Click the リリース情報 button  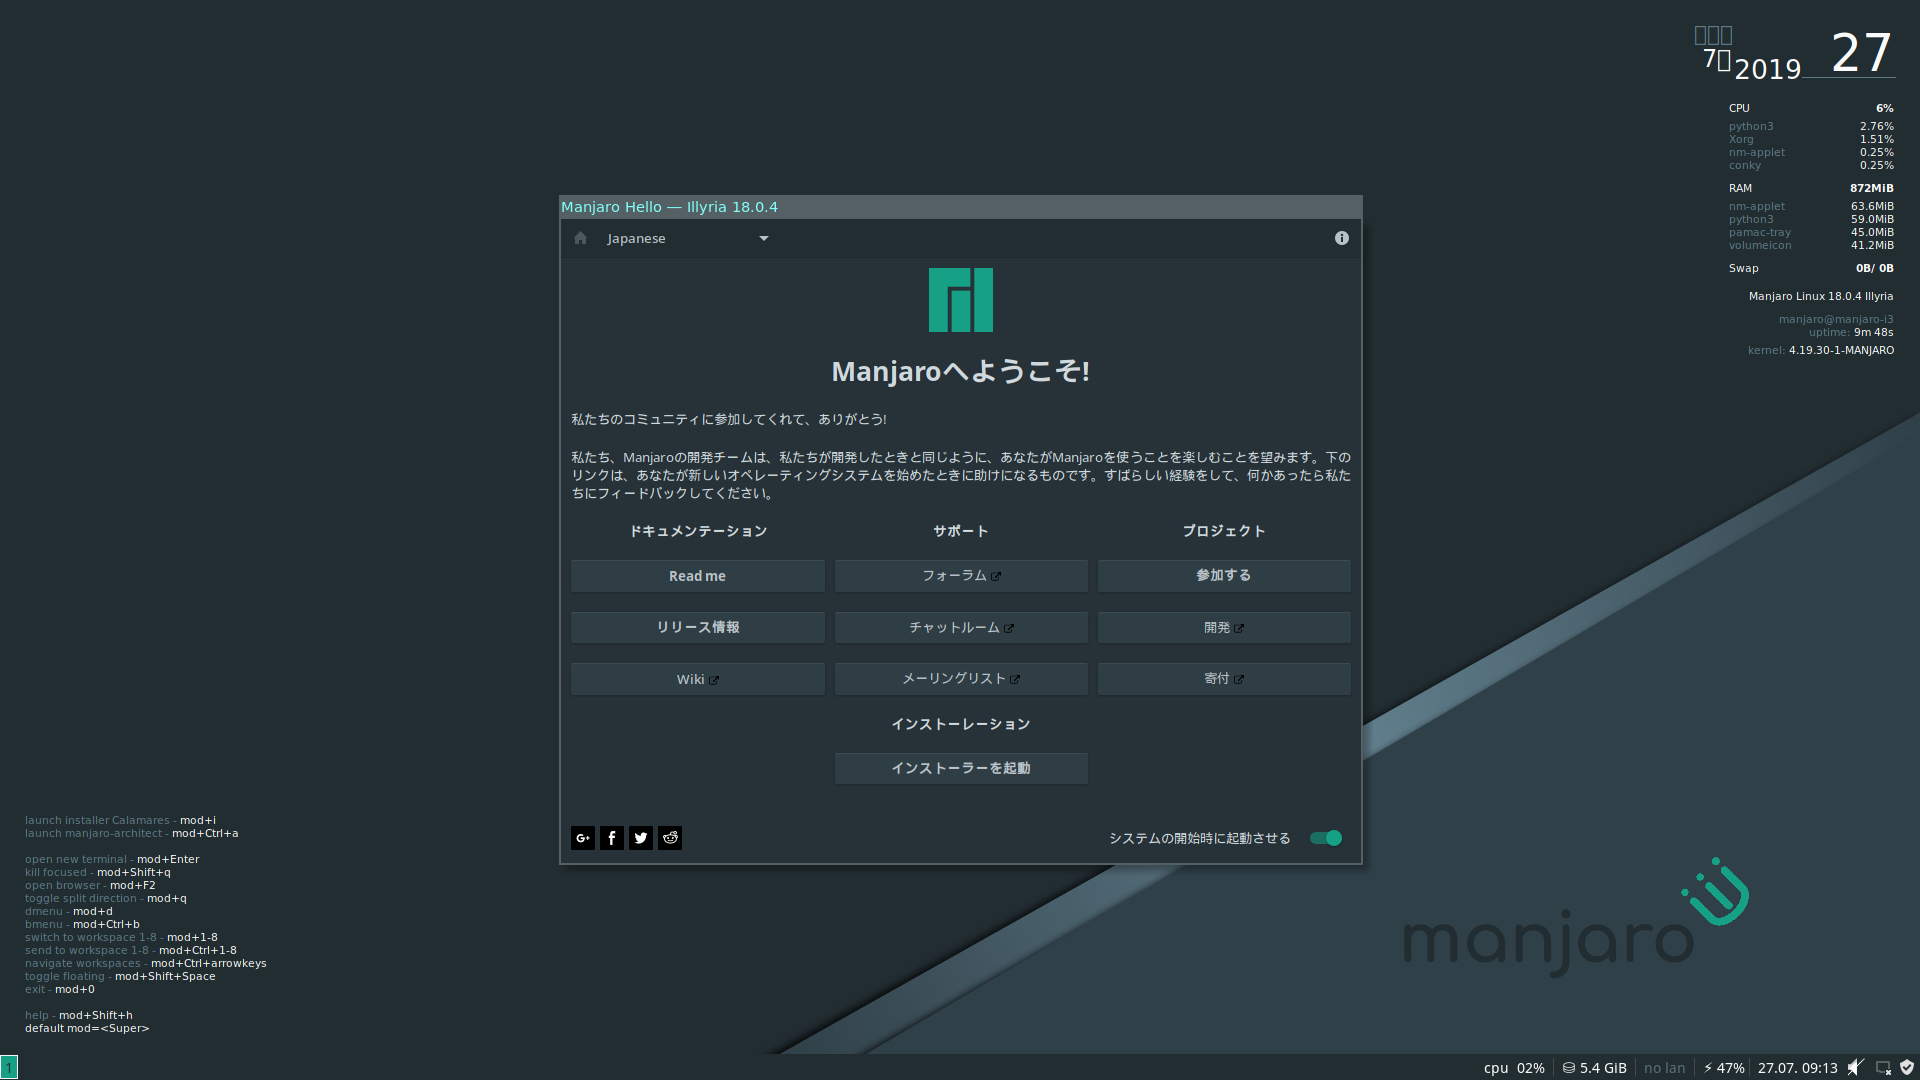(697, 627)
